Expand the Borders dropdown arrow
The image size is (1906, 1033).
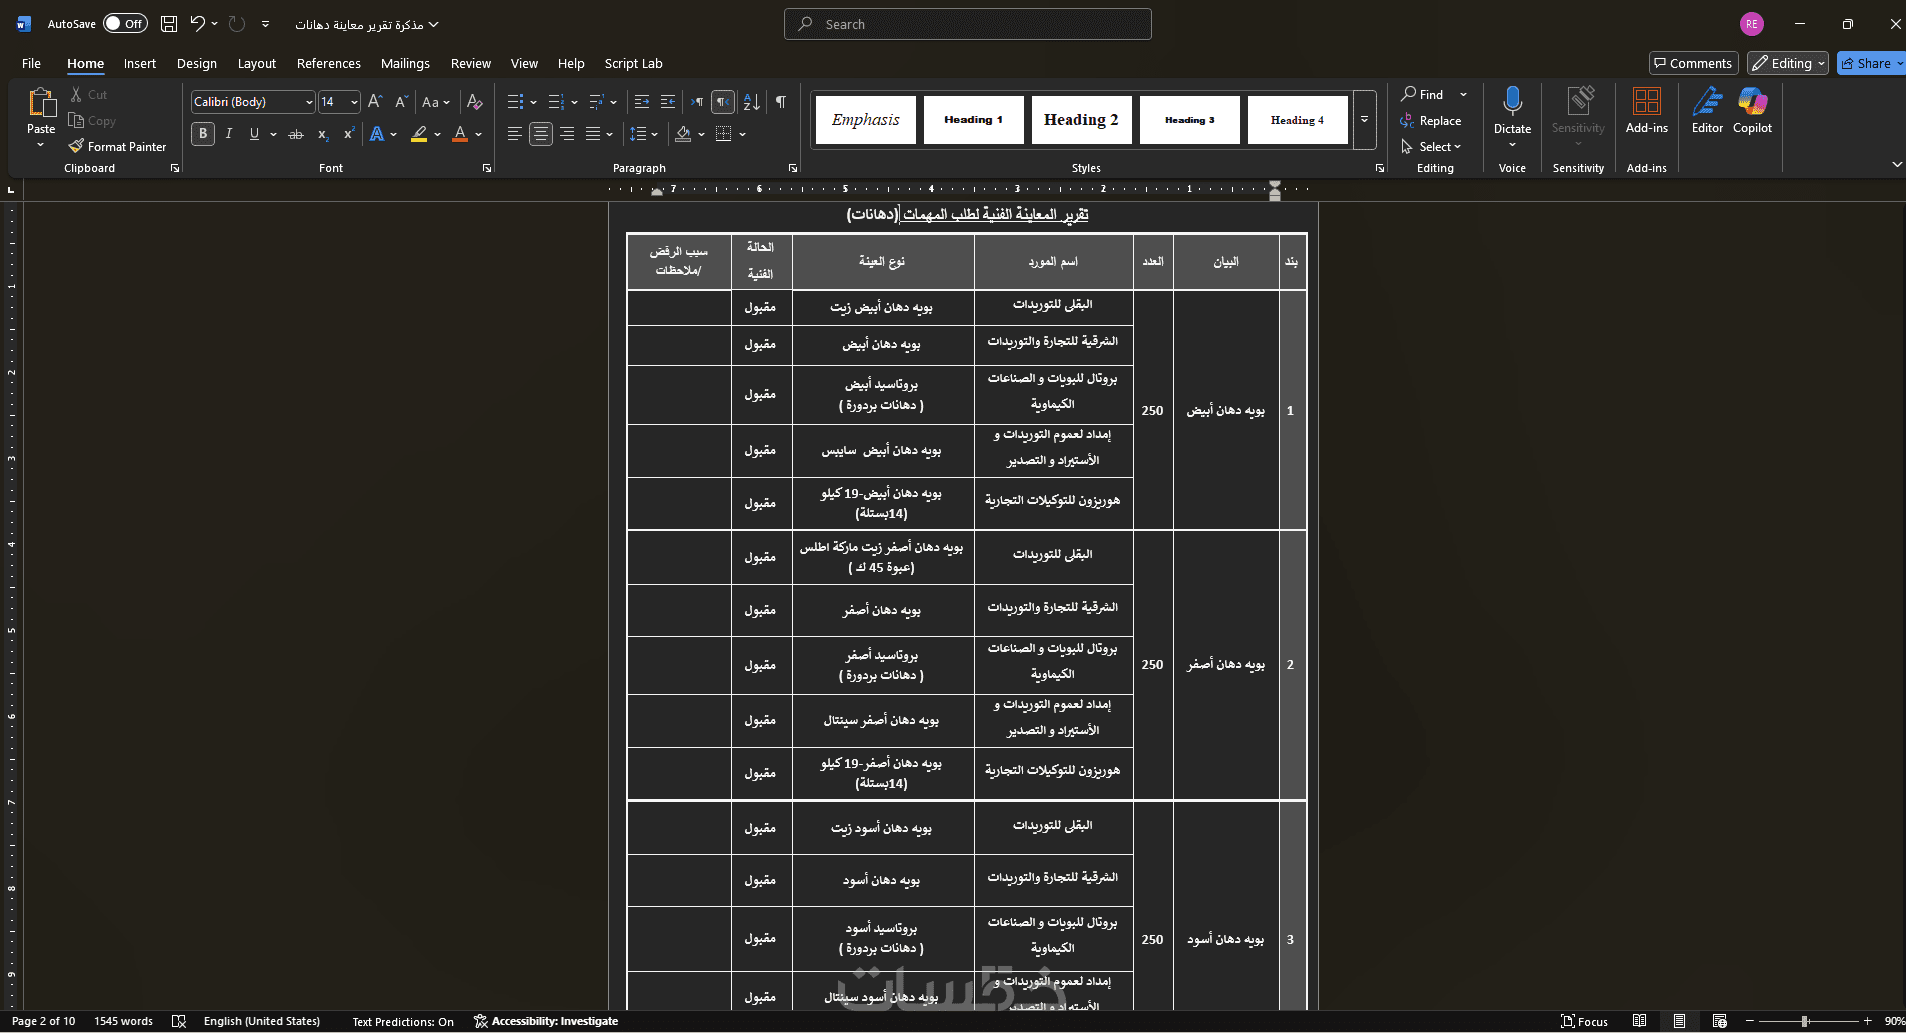coord(742,134)
